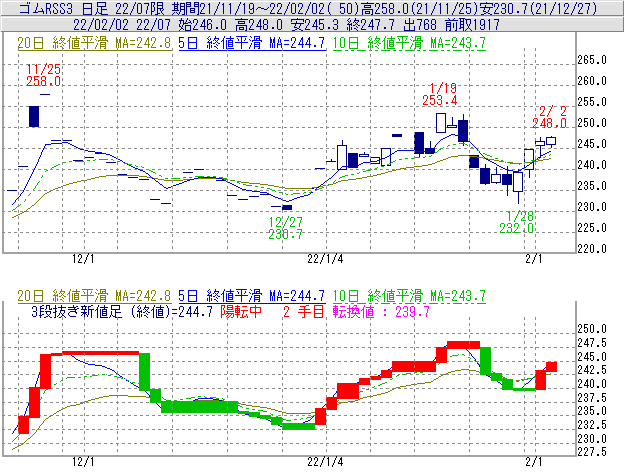This screenshot has width=624, height=475.
Task: Click the 11/25 dark blue candlestick body
Action: [x=34, y=117]
